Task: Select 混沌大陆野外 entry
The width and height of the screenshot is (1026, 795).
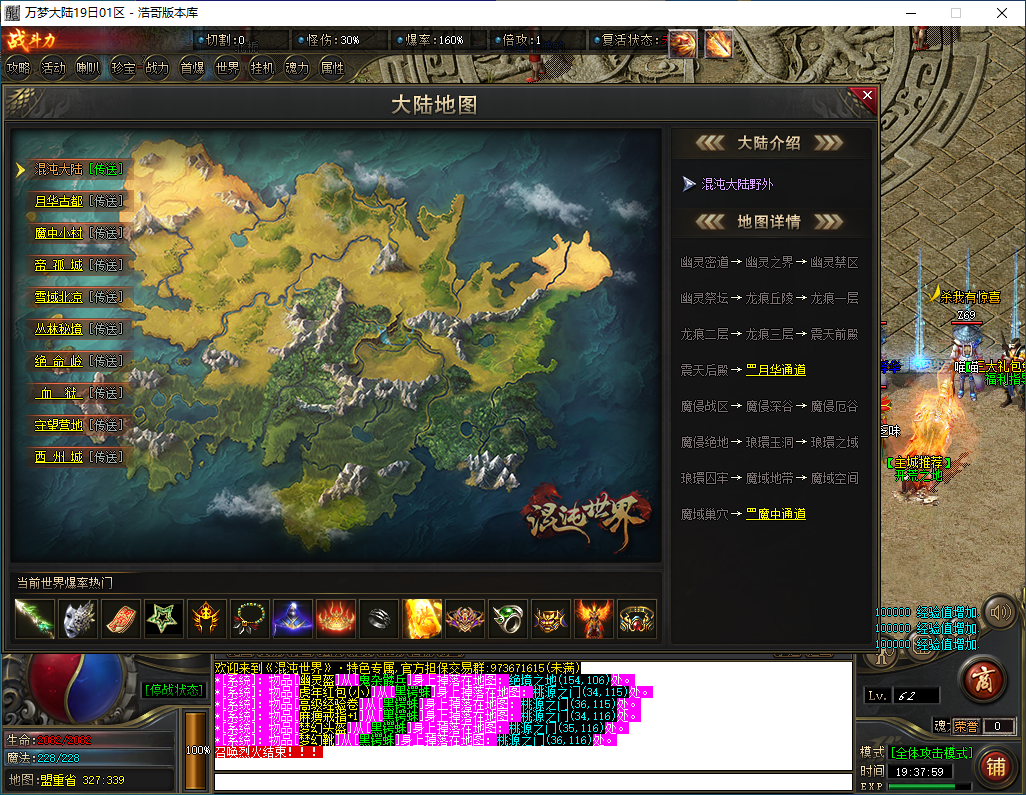Action: (x=737, y=185)
